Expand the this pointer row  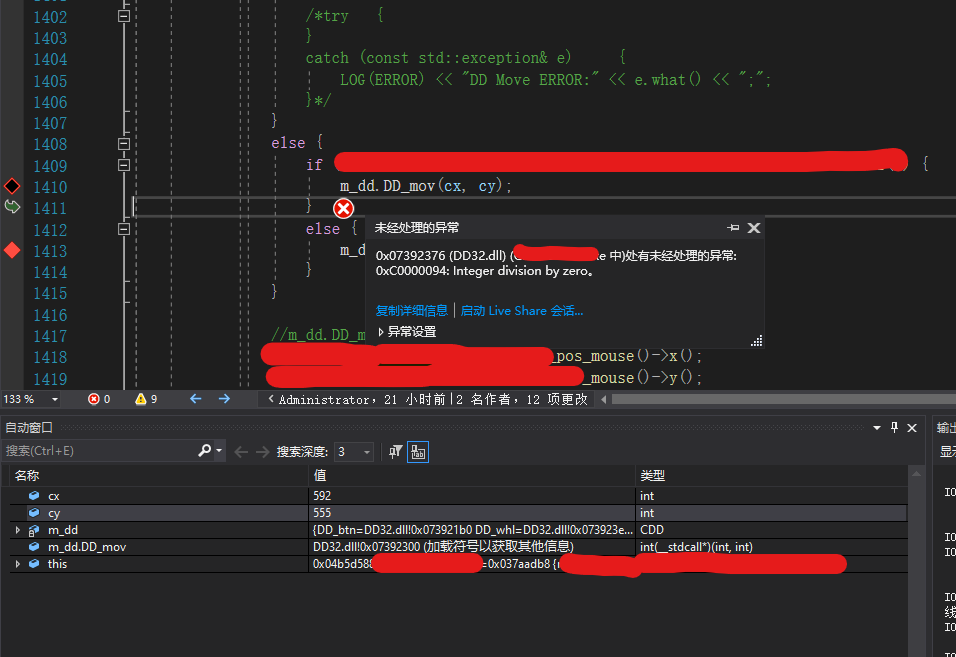pos(16,563)
